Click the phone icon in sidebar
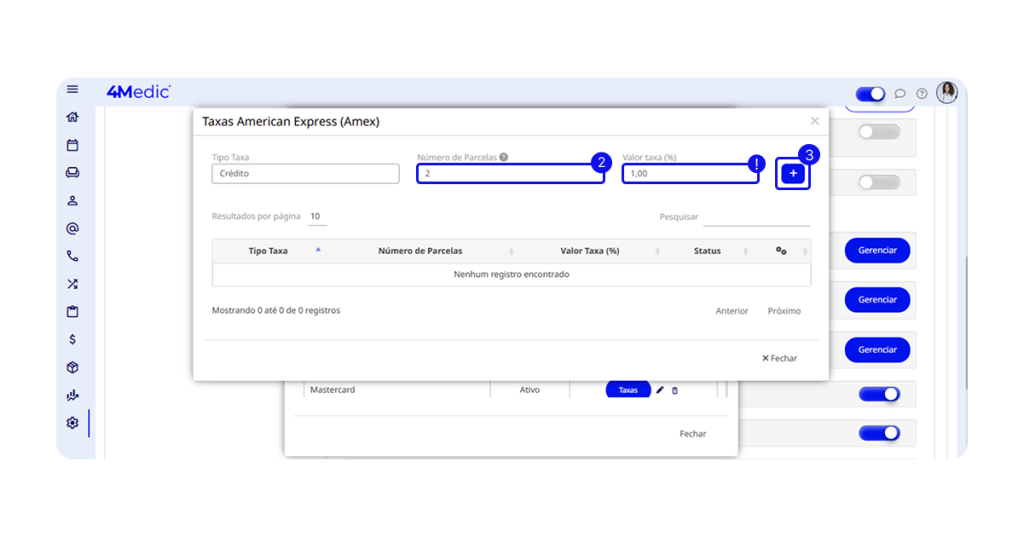 pos(72,256)
